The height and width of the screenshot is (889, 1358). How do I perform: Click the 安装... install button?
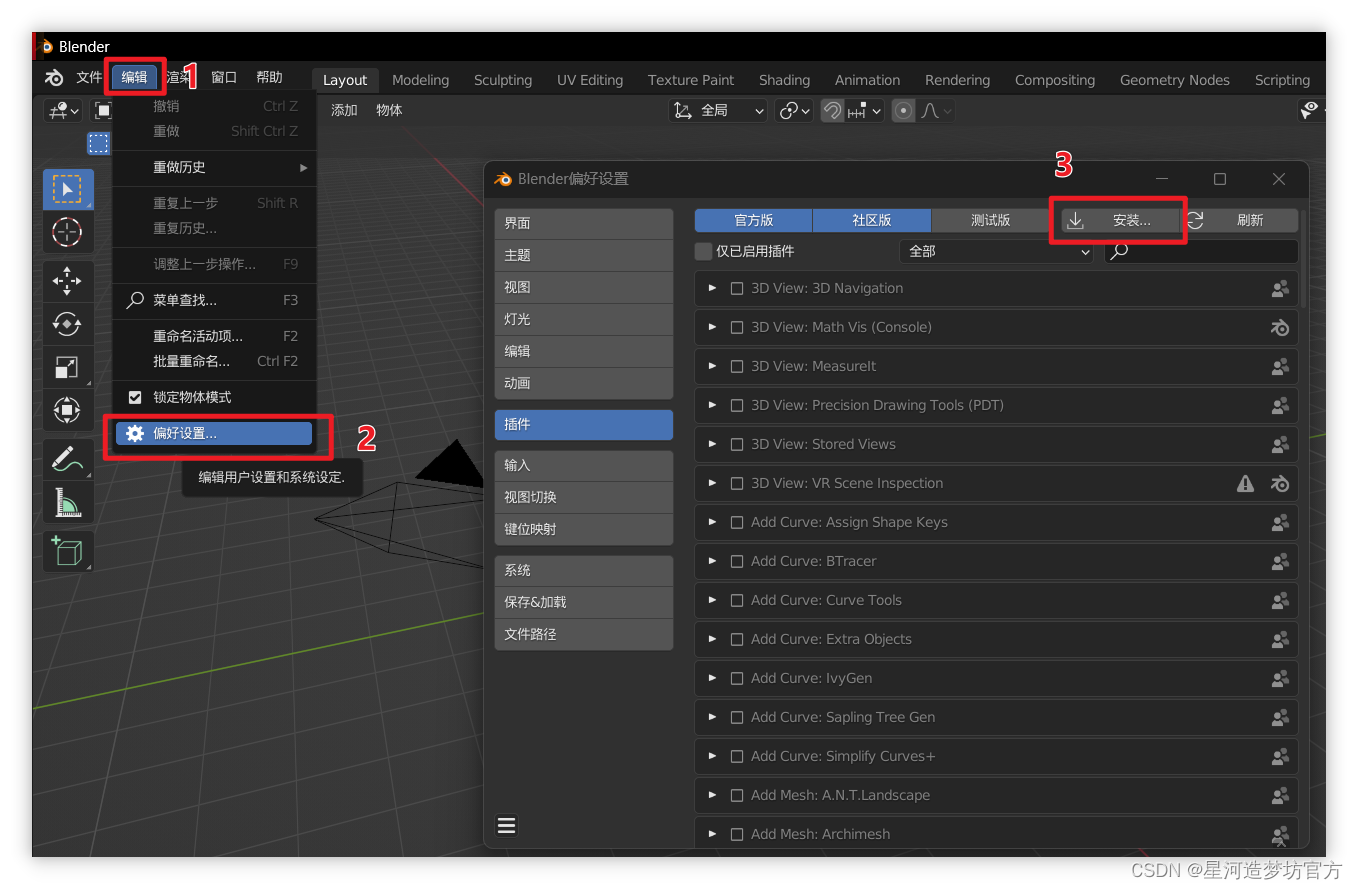point(1120,220)
